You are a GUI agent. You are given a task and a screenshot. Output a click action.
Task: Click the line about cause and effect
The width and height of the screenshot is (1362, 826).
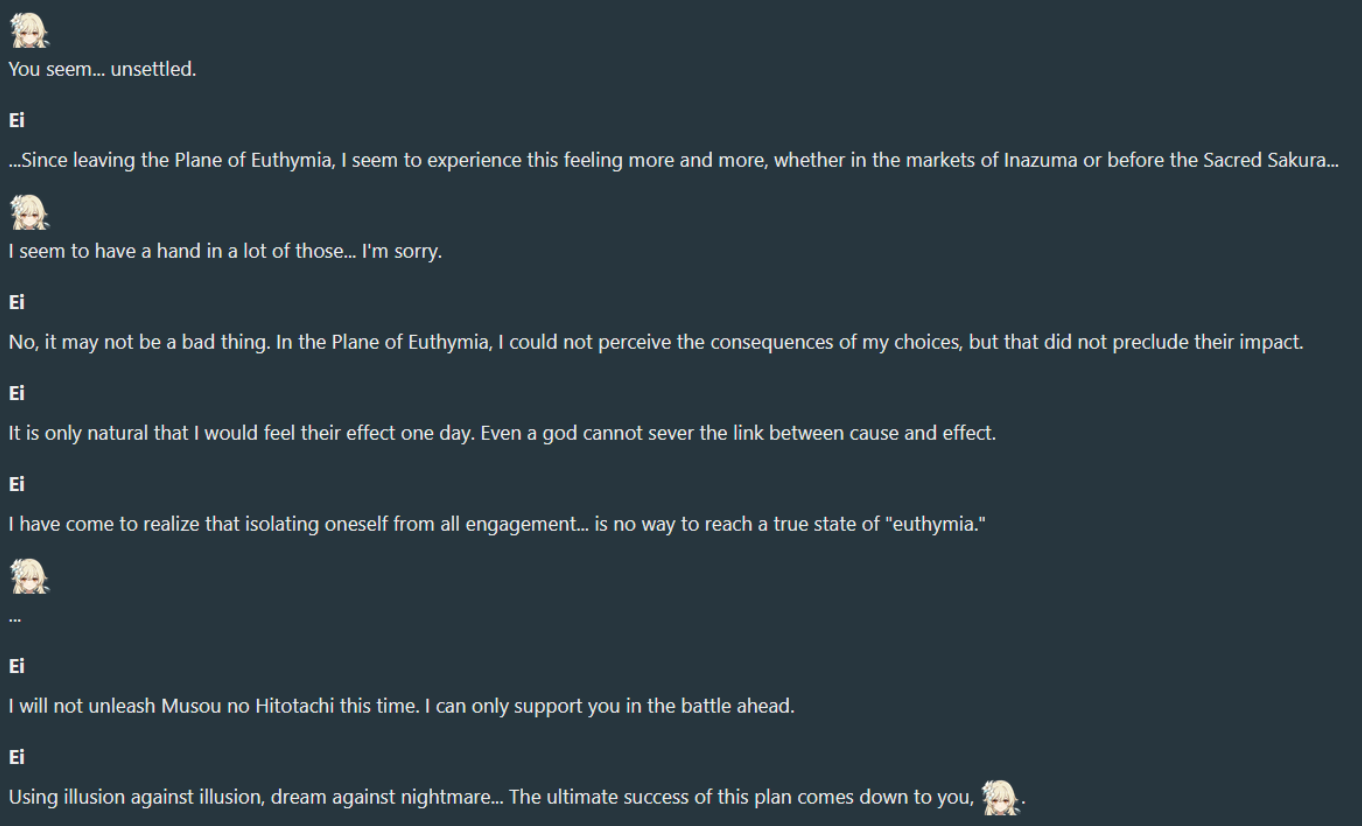502,433
